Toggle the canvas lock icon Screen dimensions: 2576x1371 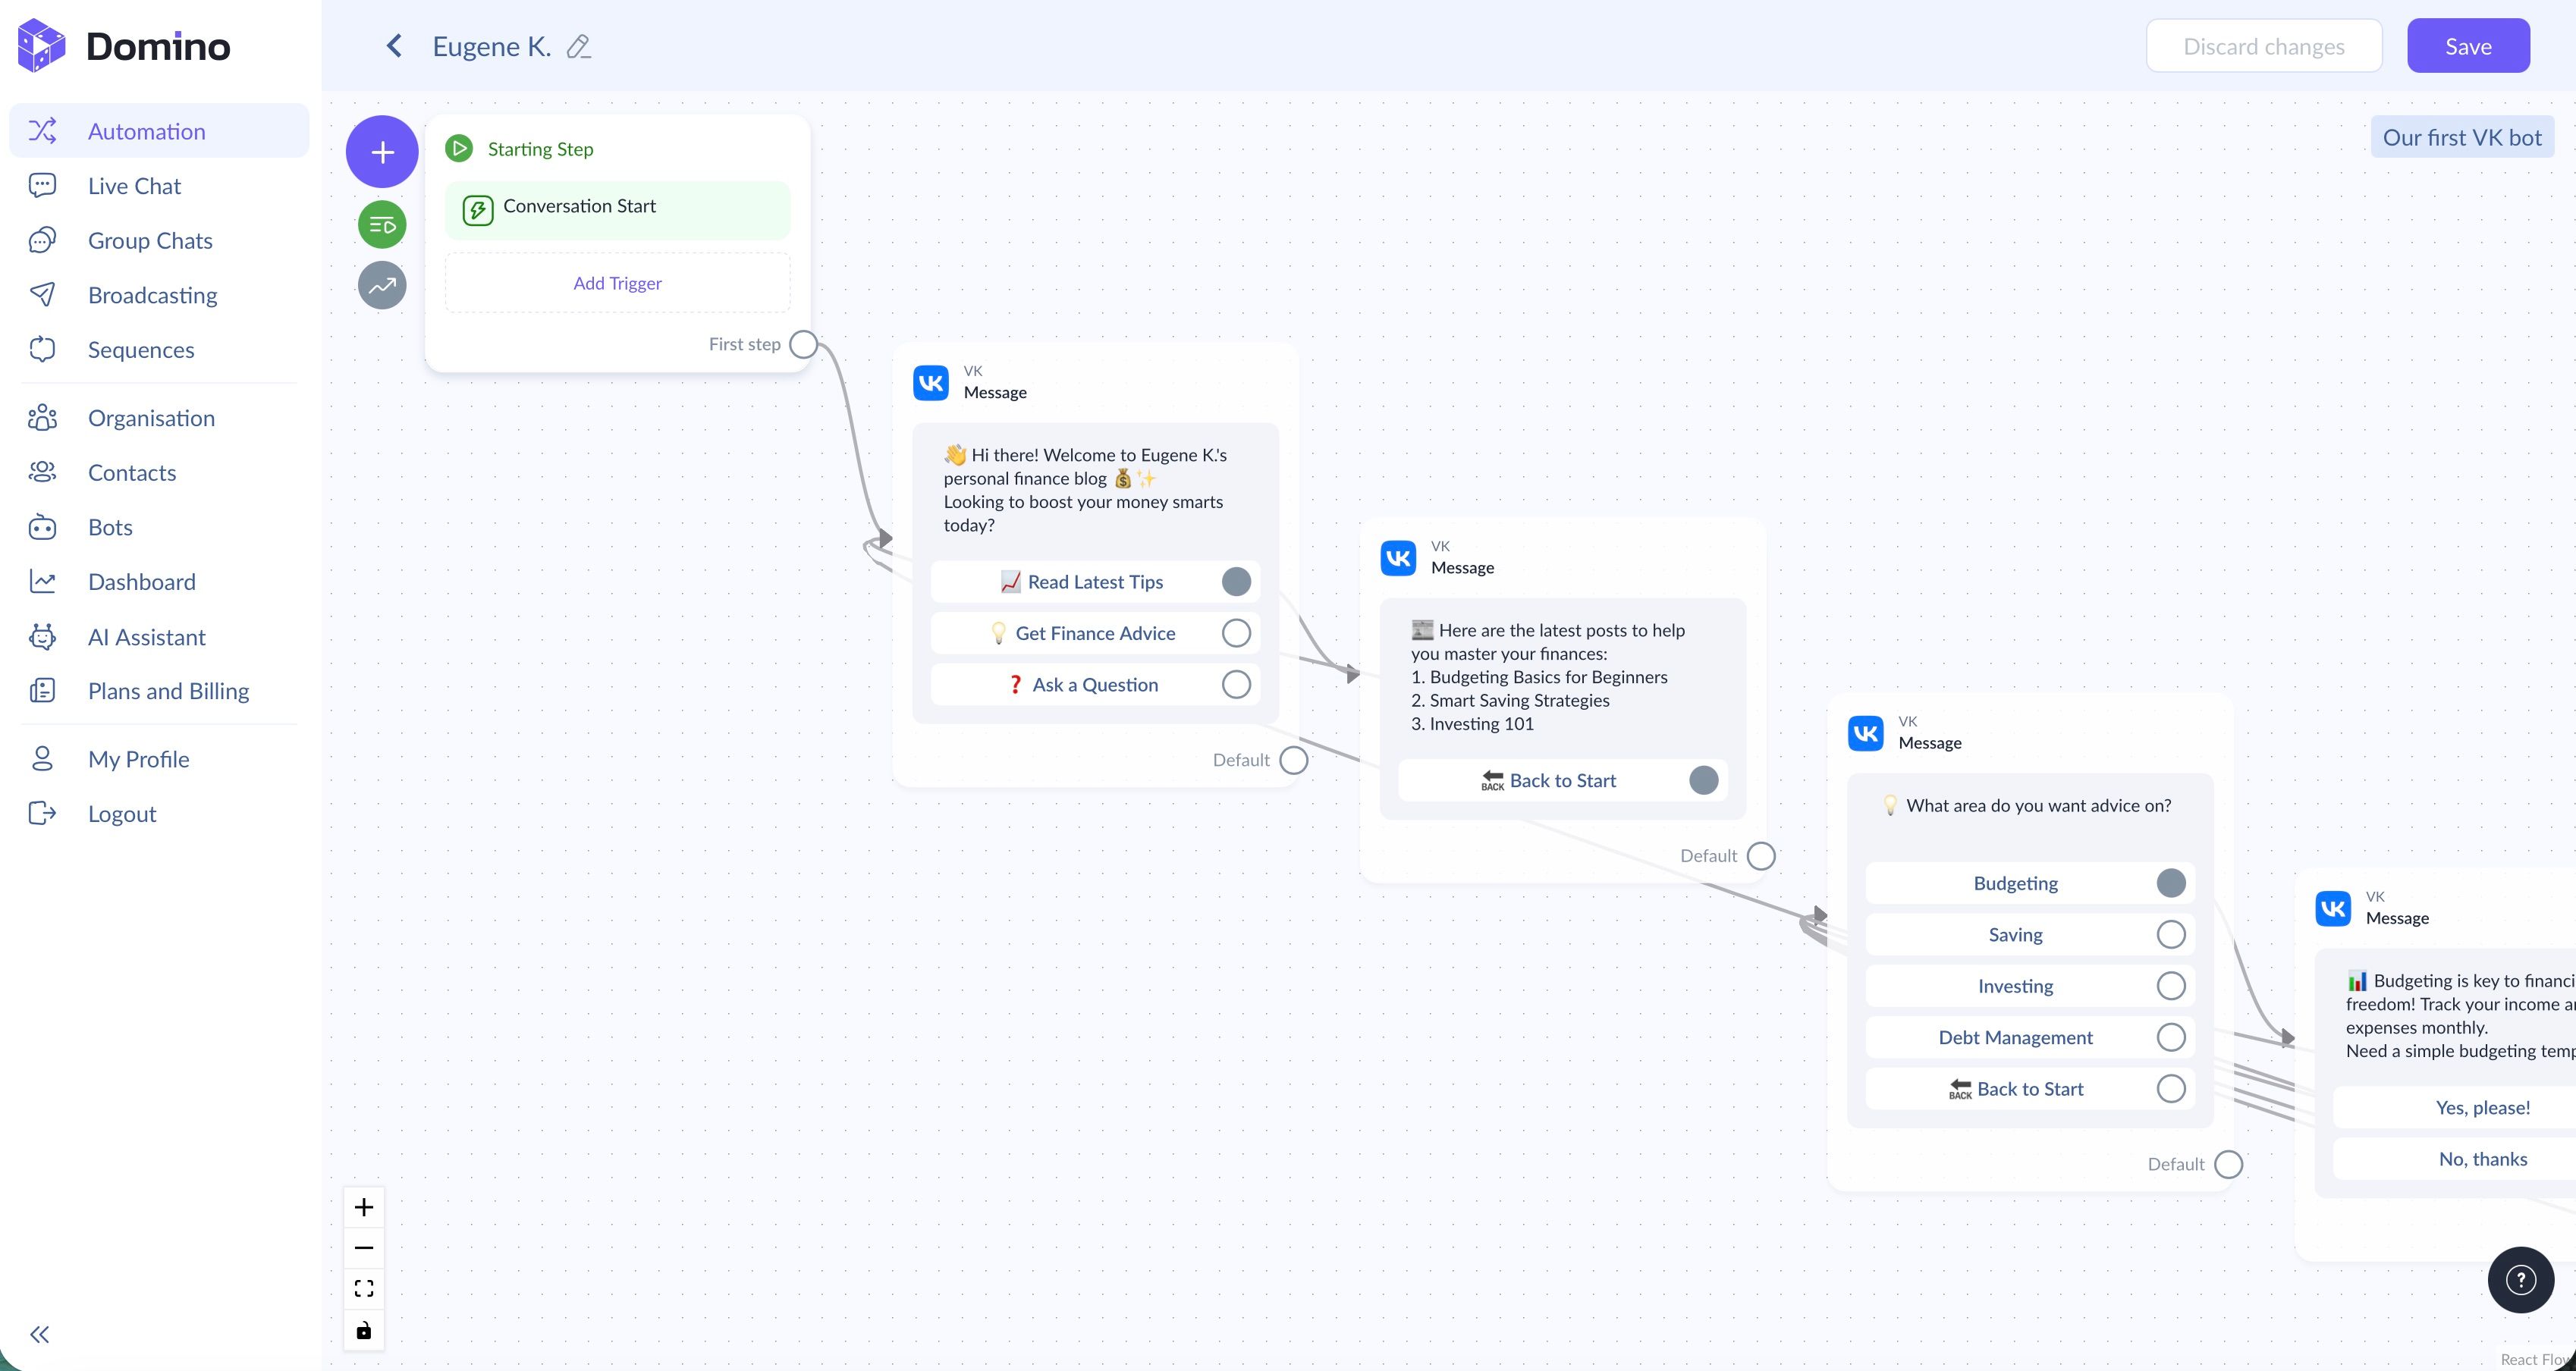tap(364, 1330)
